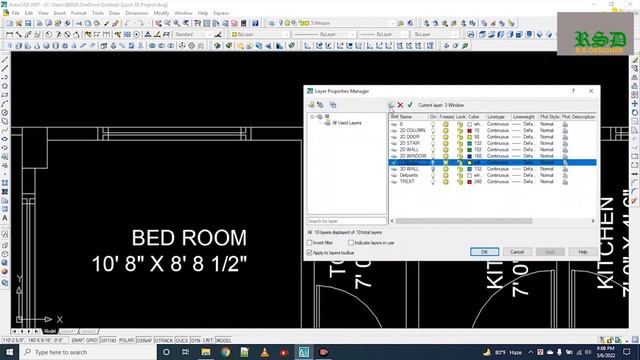
Task: Select the Multiline Text A tool
Action: (x=4, y=218)
